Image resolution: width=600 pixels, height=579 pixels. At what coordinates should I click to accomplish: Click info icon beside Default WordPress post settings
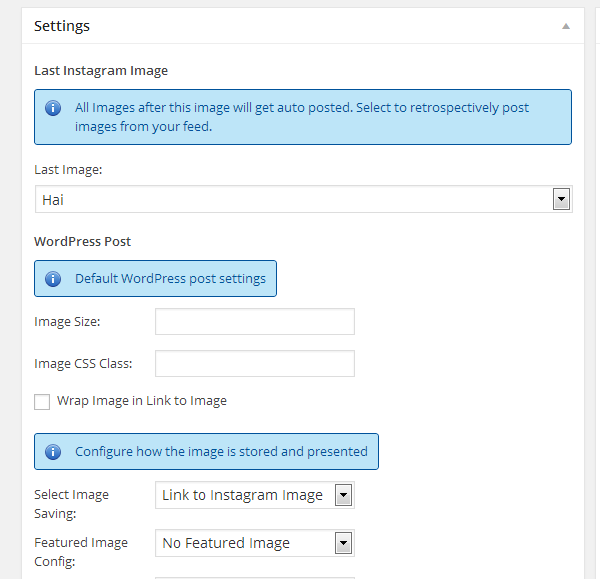[x=53, y=279]
